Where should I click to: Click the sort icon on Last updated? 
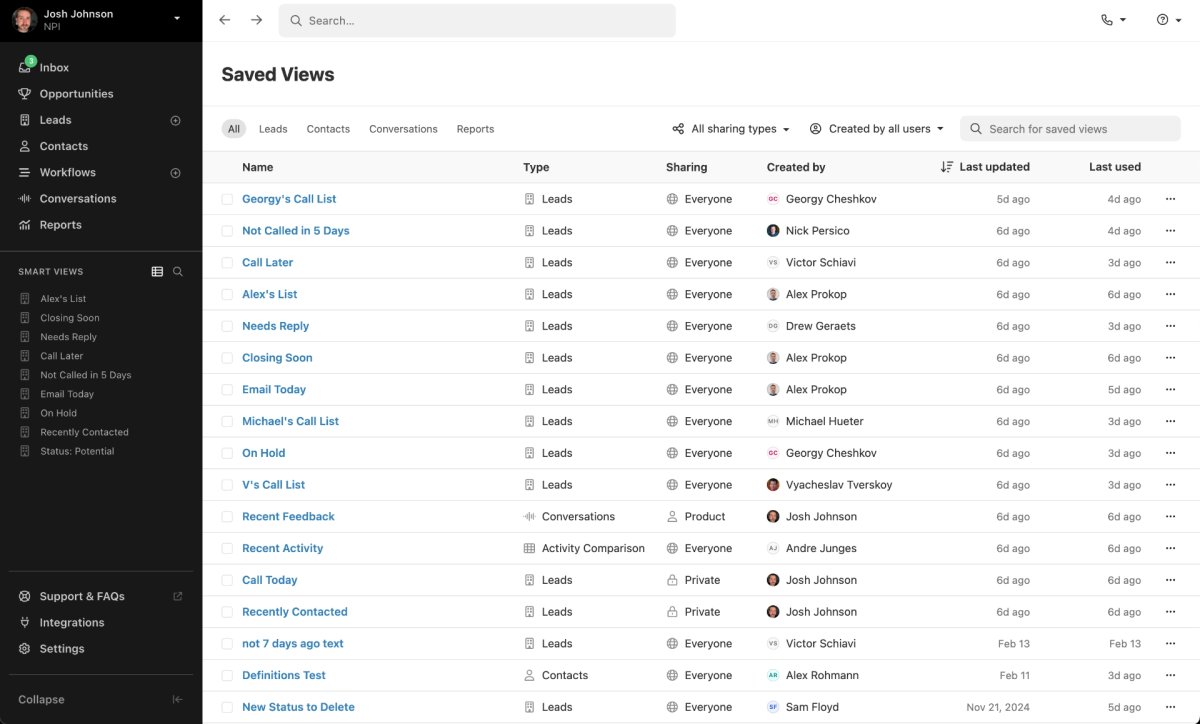tap(947, 167)
